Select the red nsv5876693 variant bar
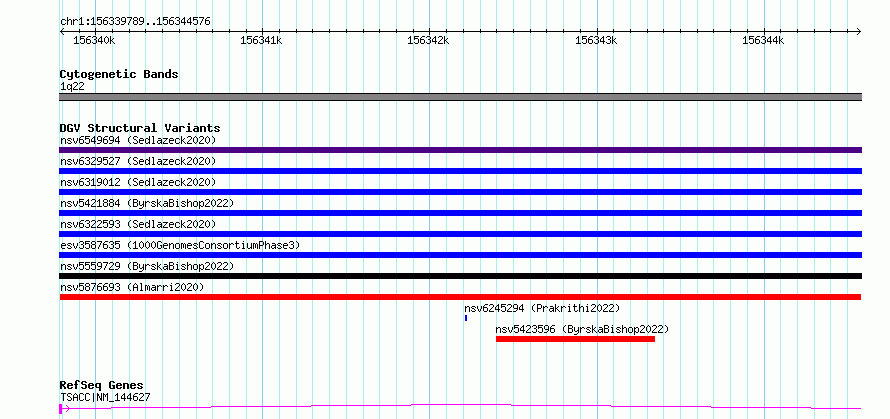890x419 pixels. [460, 297]
